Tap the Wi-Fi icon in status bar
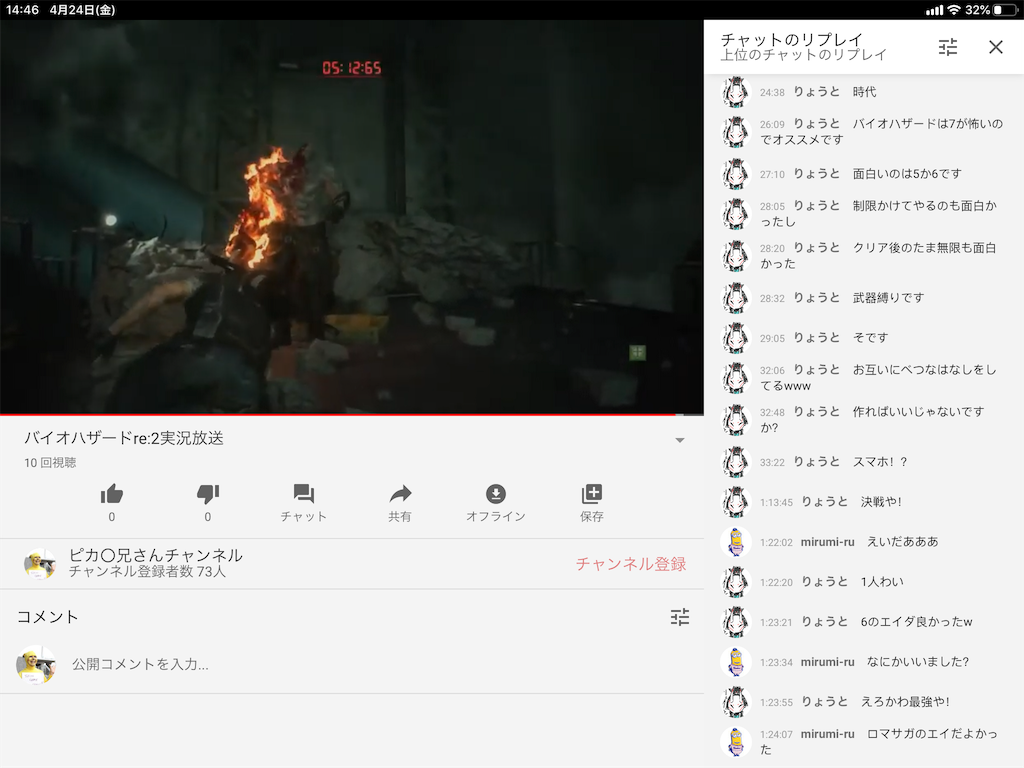The height and width of the screenshot is (768, 1024). click(954, 10)
